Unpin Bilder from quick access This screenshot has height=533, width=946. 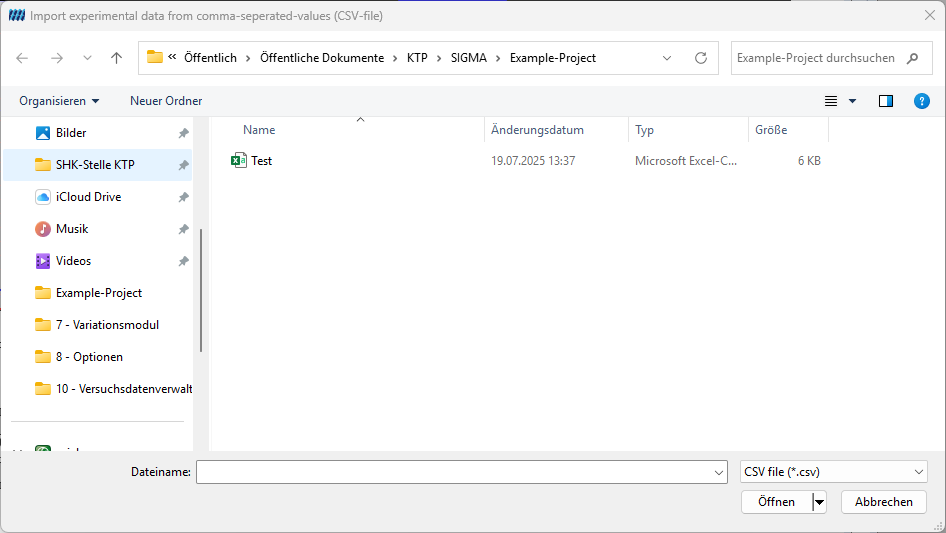pyautogui.click(x=183, y=133)
